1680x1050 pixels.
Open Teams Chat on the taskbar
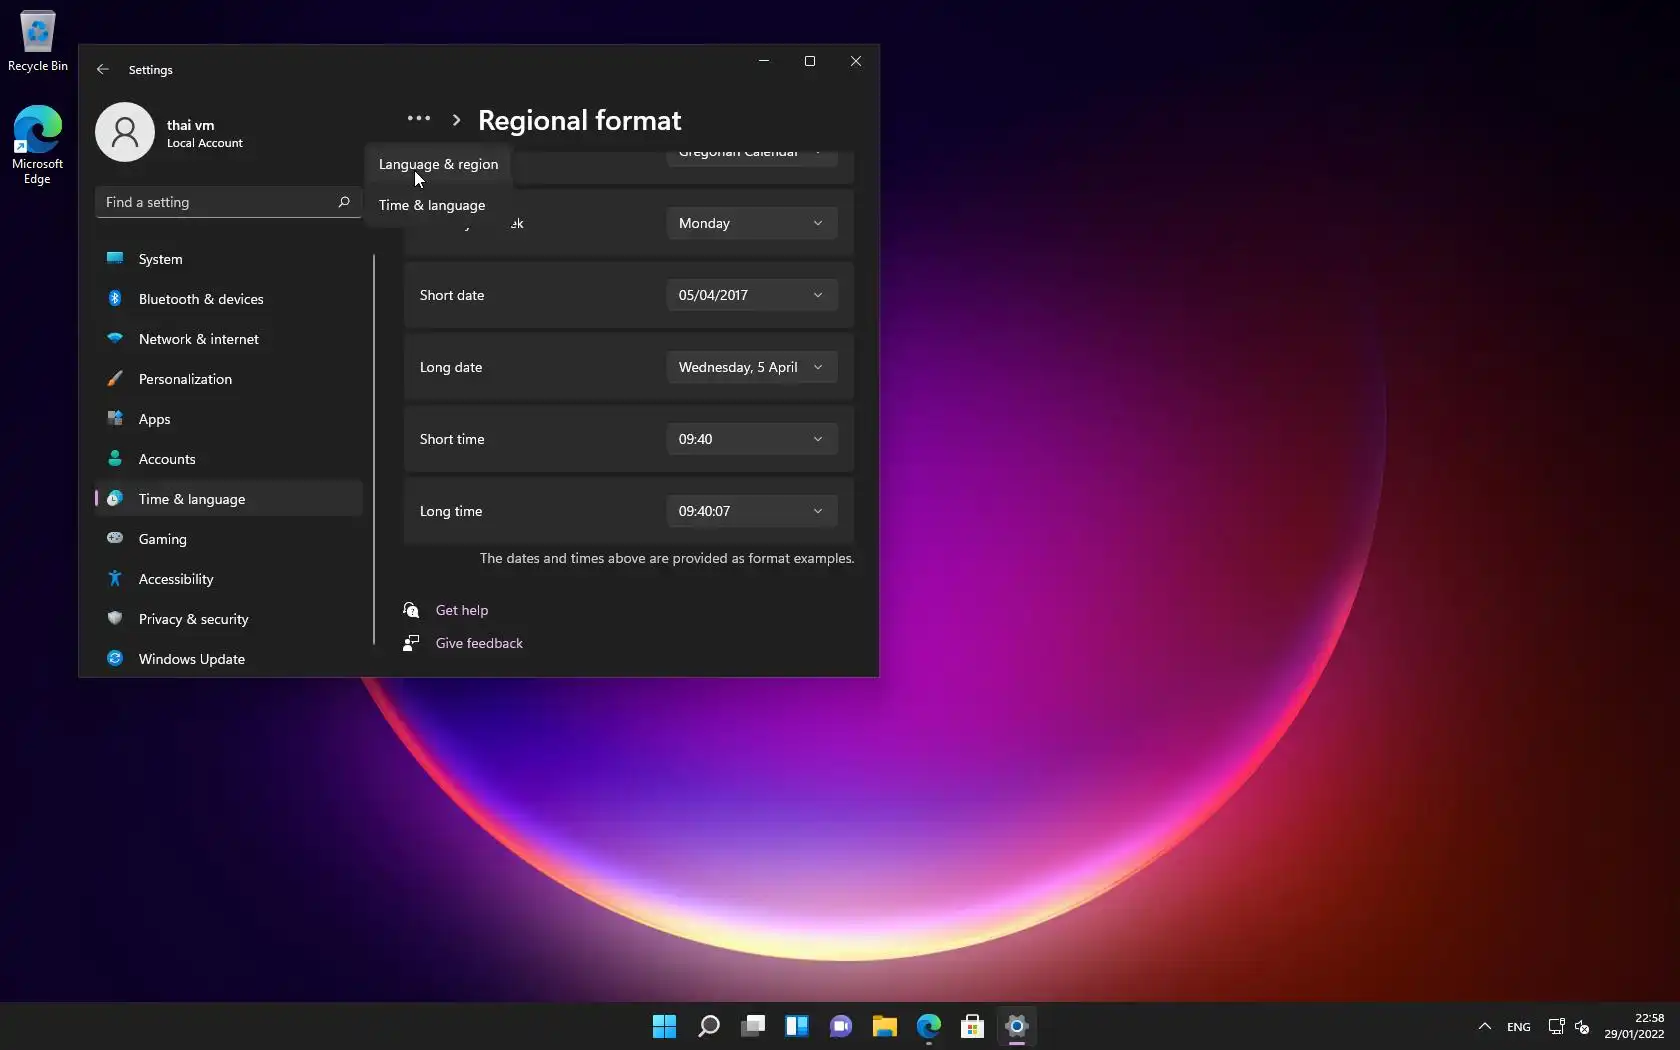[x=841, y=1026]
